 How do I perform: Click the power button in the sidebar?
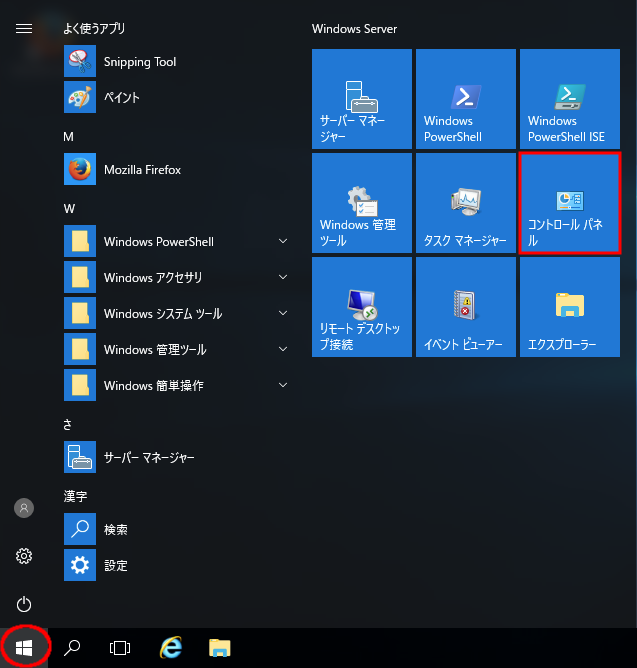point(24,604)
